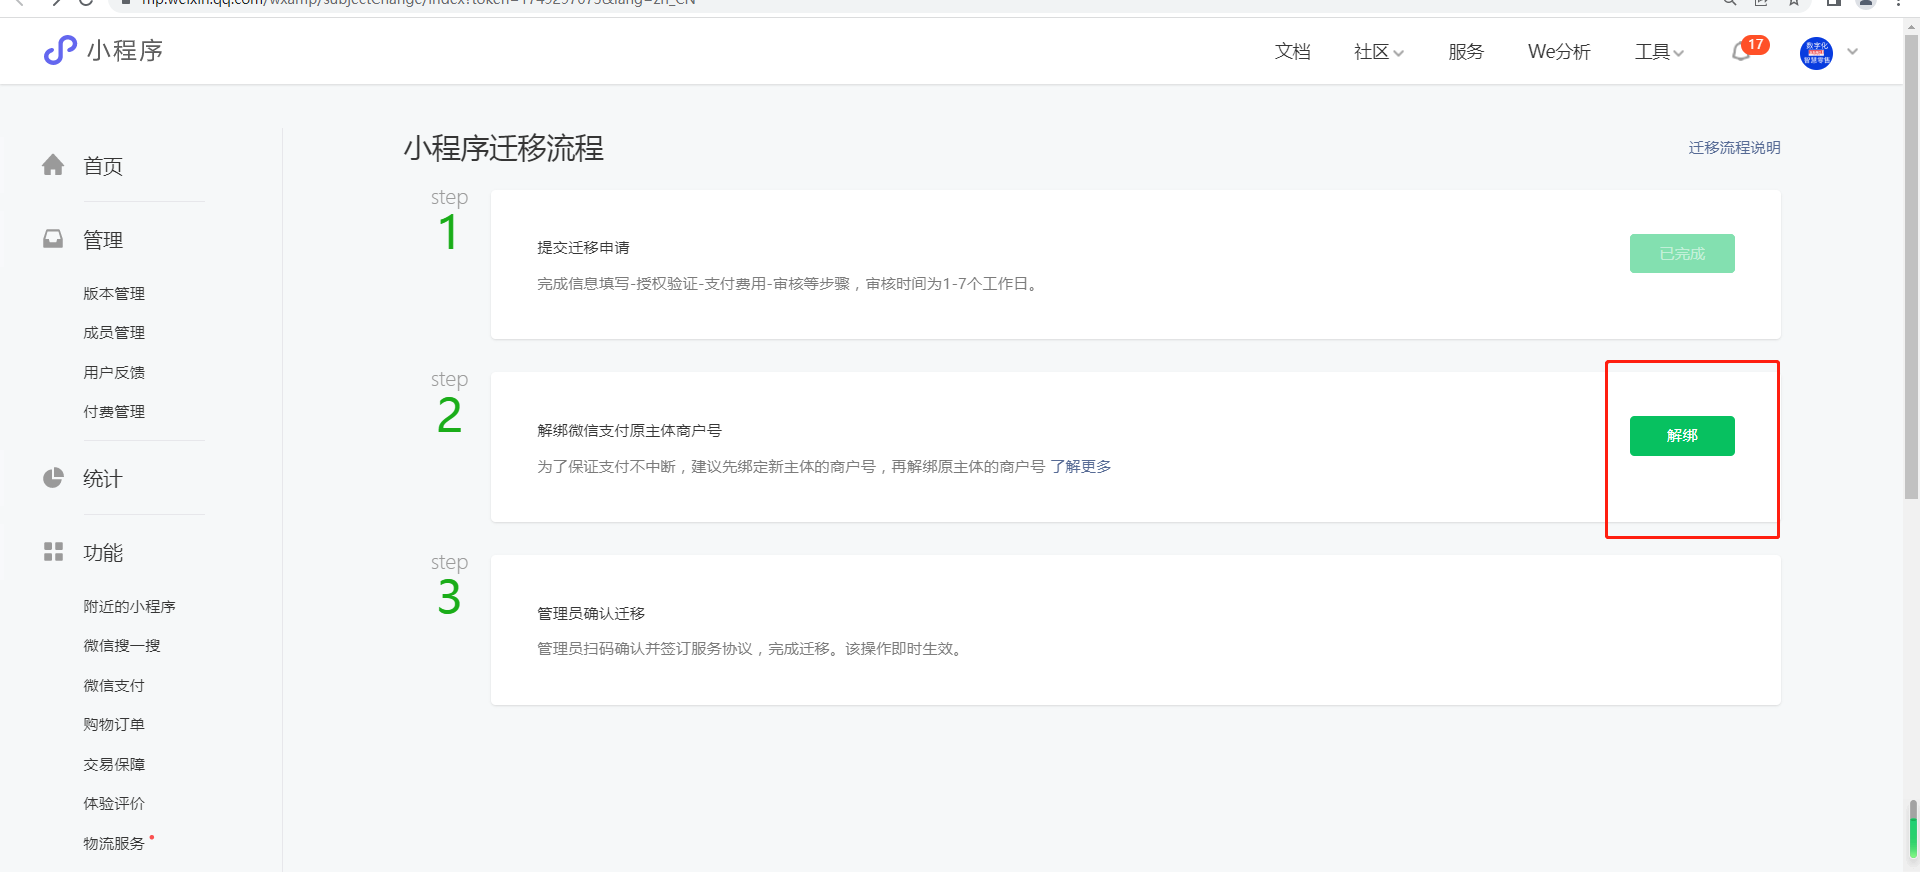Image resolution: width=1920 pixels, height=872 pixels.
Task: Open the 了解更多 link in step 2
Action: click(x=1080, y=467)
